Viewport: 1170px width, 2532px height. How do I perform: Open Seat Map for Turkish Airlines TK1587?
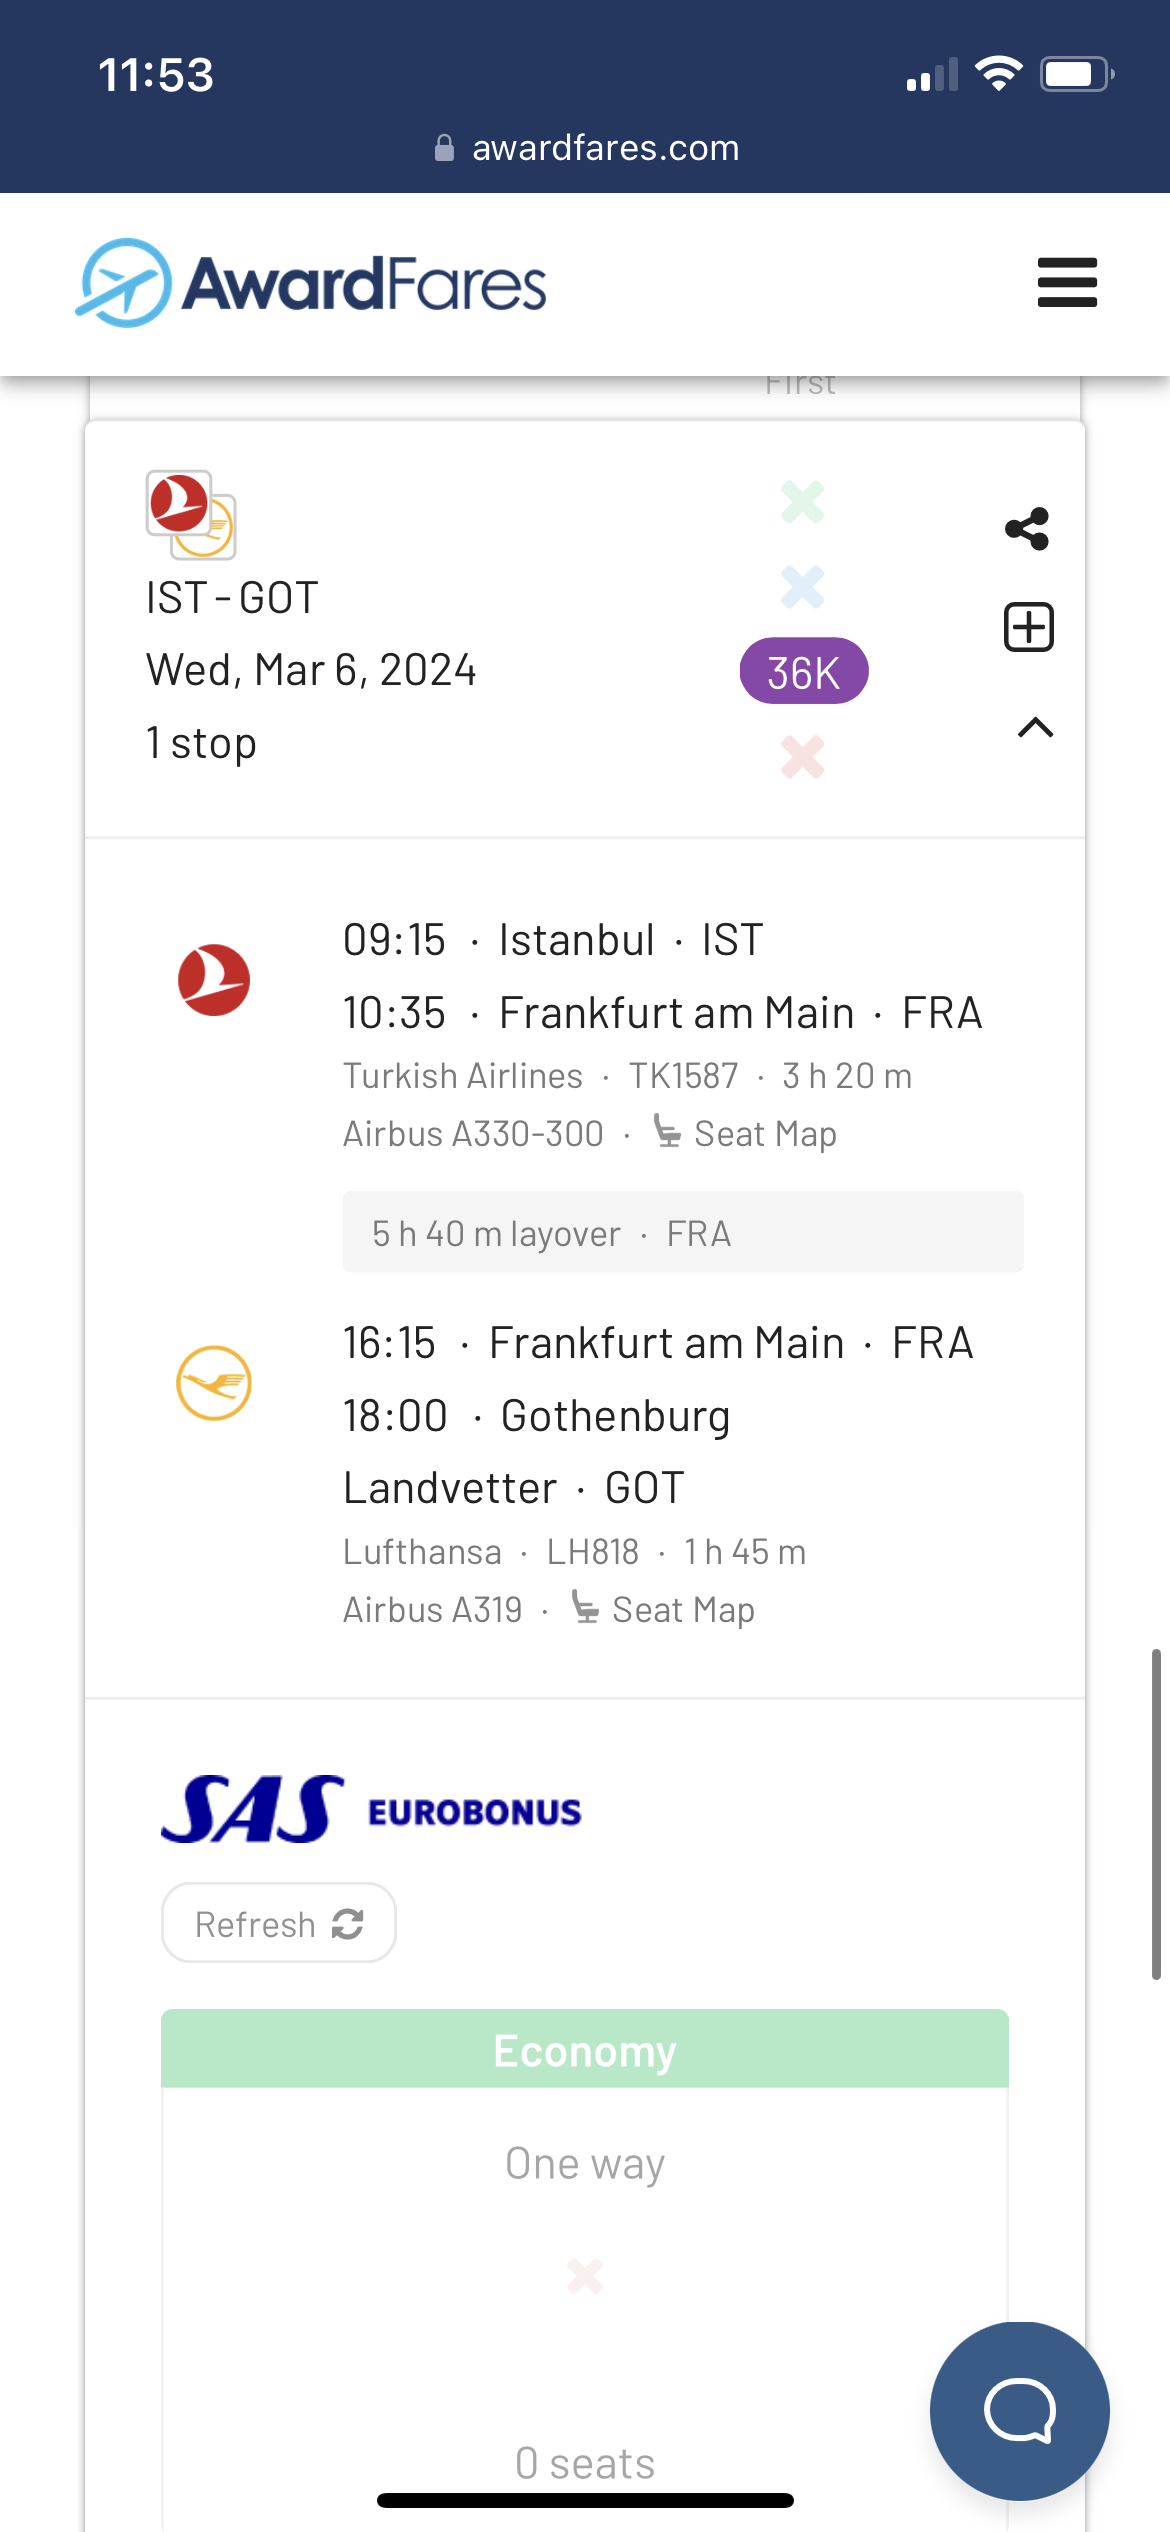point(745,1134)
